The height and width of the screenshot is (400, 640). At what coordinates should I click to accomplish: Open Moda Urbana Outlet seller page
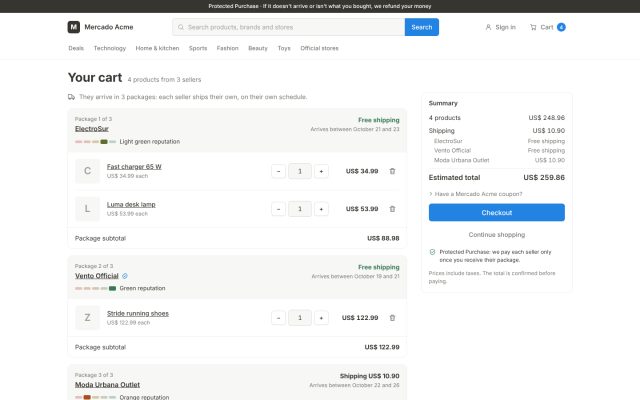coord(107,384)
